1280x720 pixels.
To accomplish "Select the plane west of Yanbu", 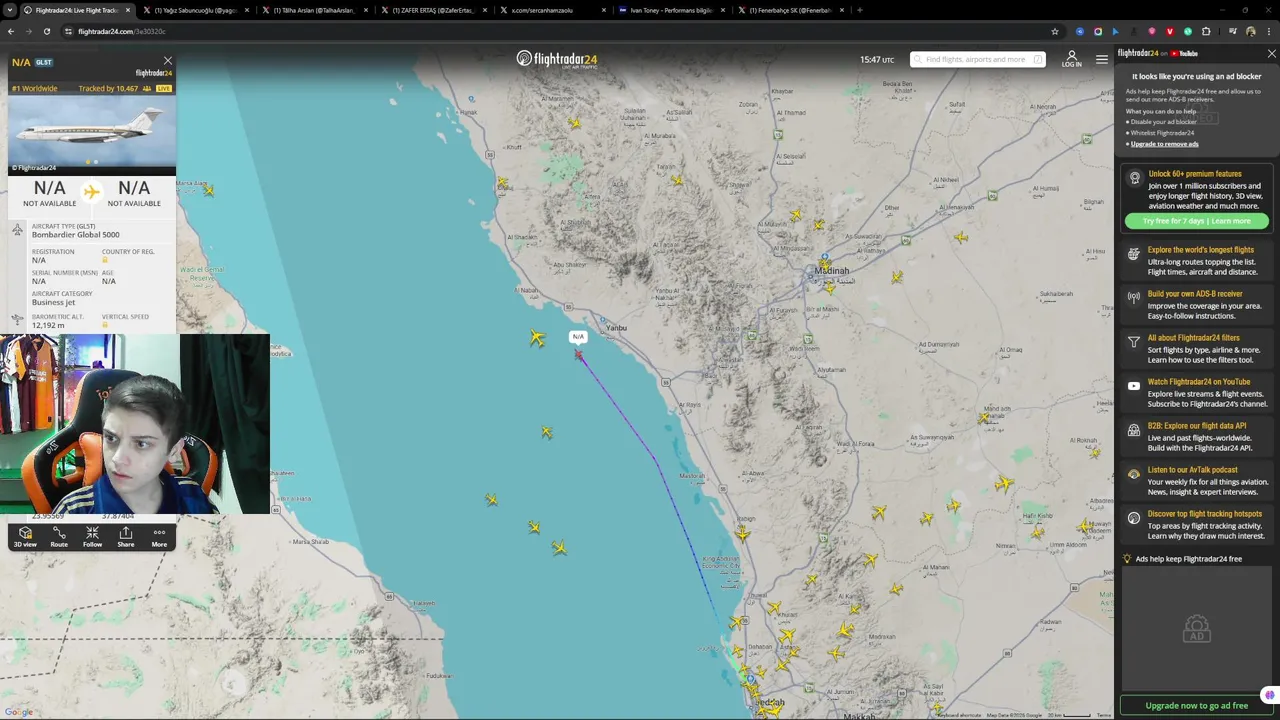I will coord(537,339).
